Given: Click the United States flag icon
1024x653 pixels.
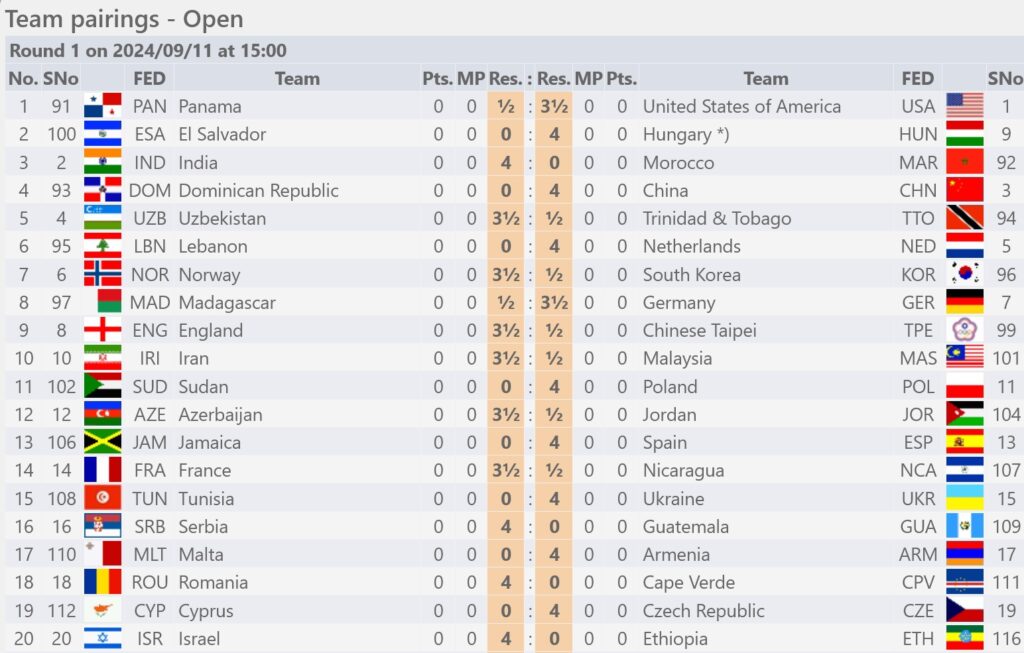Looking at the screenshot, I should tap(965, 106).
